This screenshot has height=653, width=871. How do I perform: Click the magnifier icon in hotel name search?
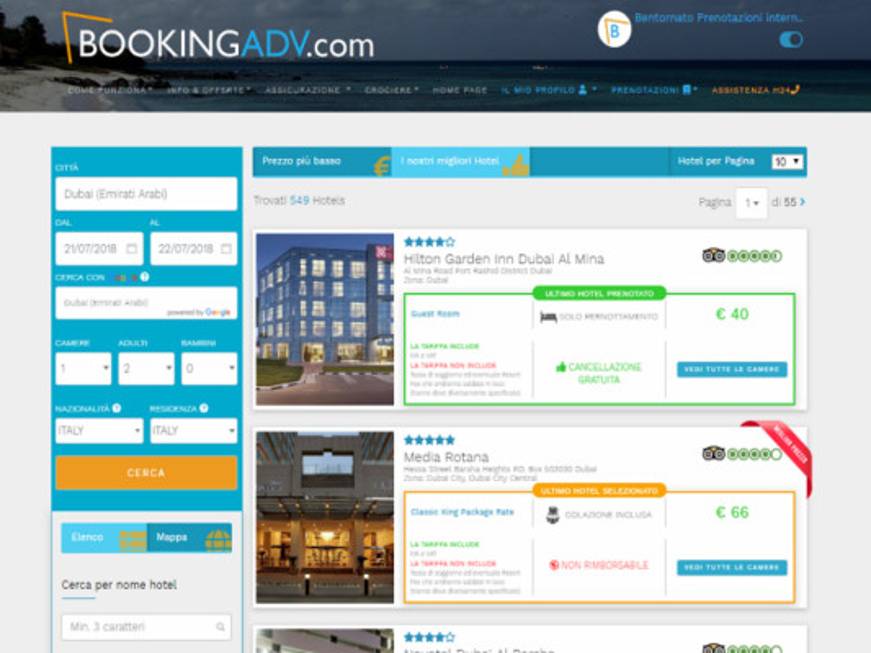(221, 627)
